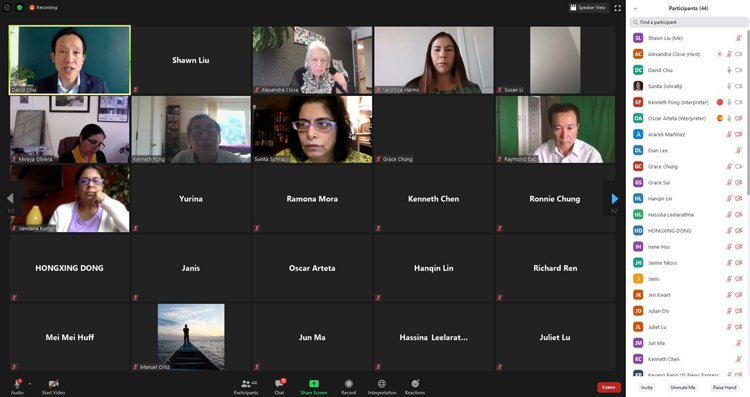Enter full screen with the top-right icon
This screenshot has width=750, height=397.
click(x=618, y=8)
